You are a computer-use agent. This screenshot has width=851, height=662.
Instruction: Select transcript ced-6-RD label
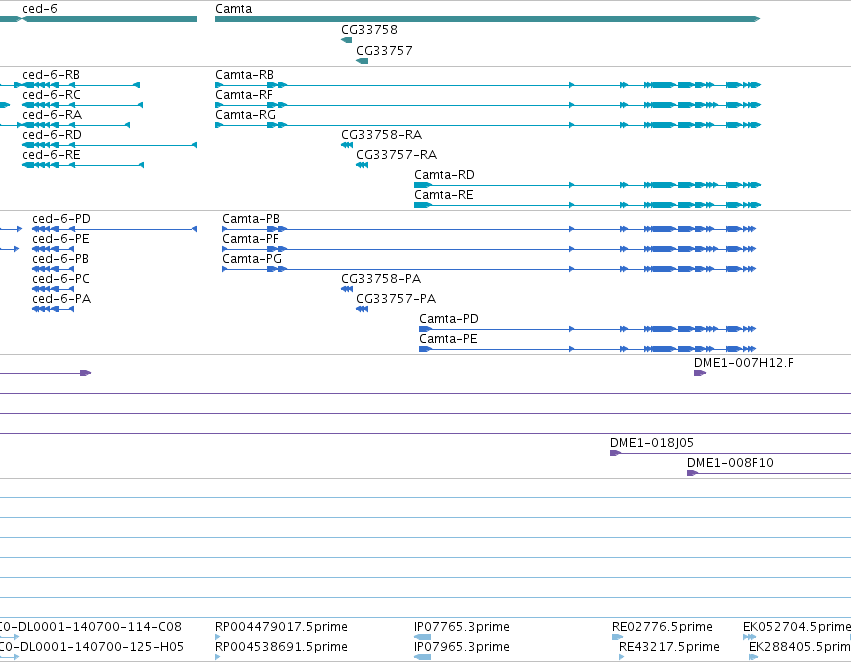tap(52, 135)
